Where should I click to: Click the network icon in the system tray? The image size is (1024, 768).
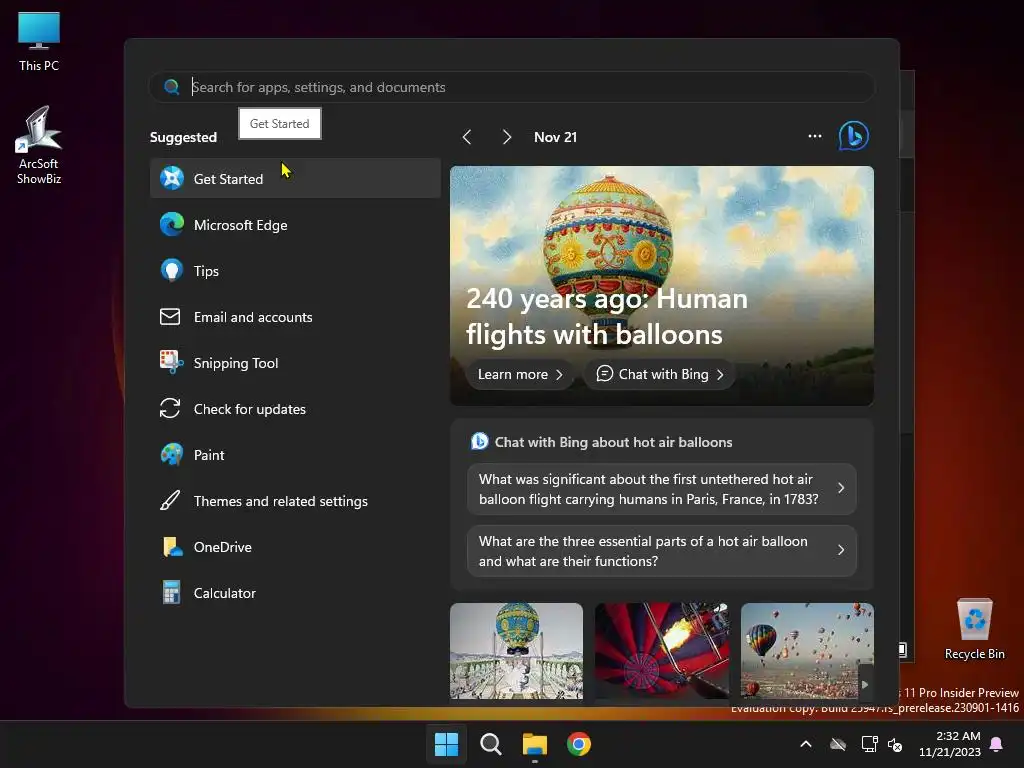(x=869, y=744)
